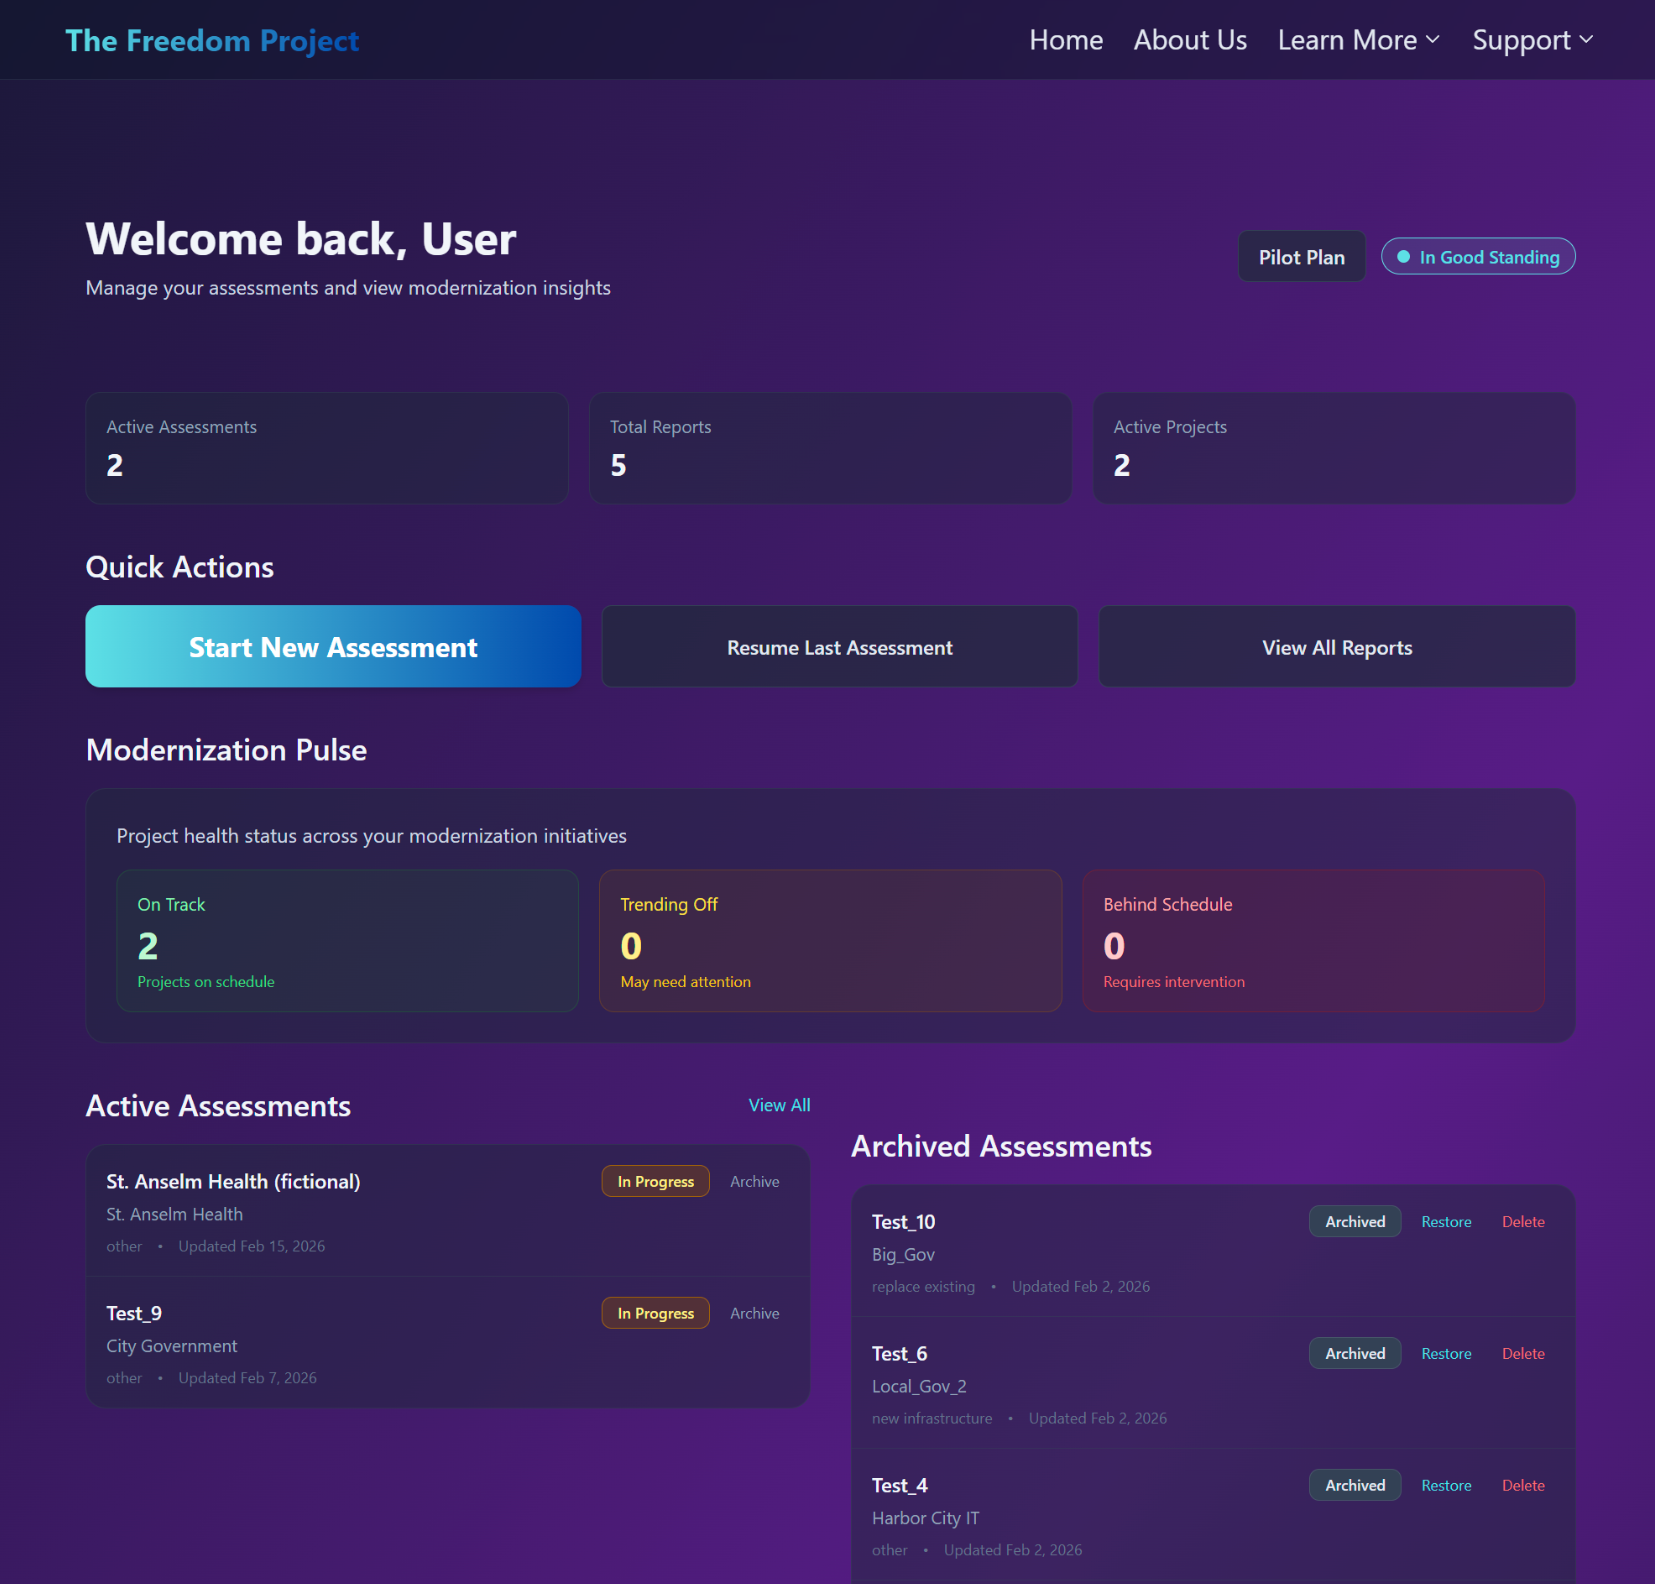Expand the Support chevron arrow

tap(1587, 40)
